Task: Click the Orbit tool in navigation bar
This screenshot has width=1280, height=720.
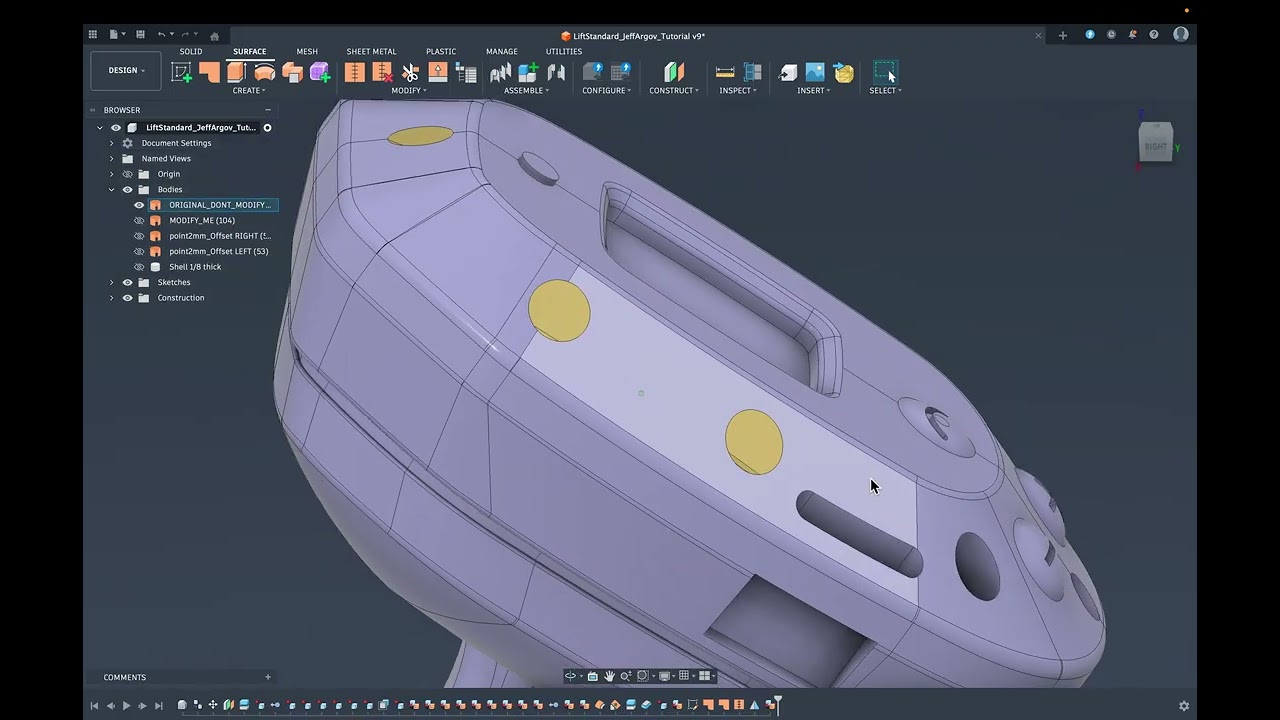Action: [x=571, y=676]
